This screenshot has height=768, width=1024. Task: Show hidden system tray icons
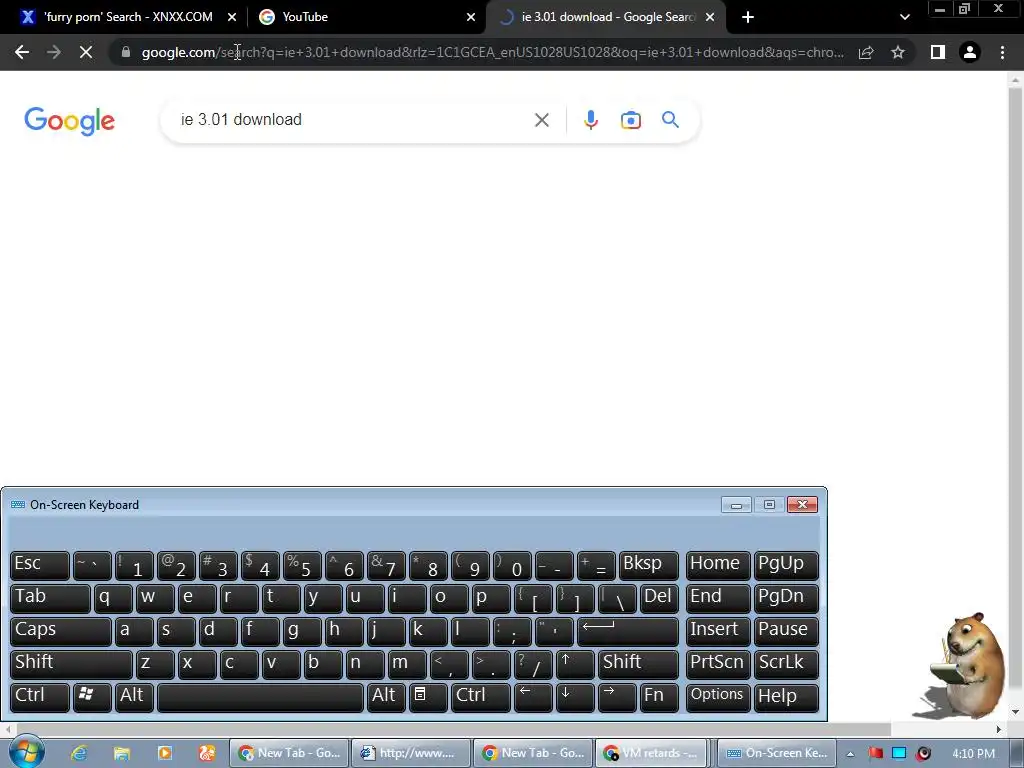coord(850,754)
